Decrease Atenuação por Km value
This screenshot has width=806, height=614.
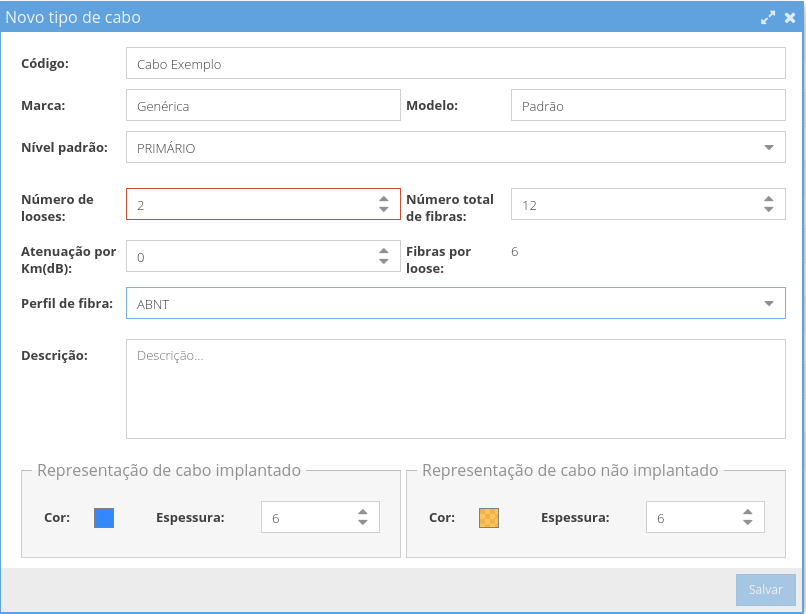(x=383, y=261)
